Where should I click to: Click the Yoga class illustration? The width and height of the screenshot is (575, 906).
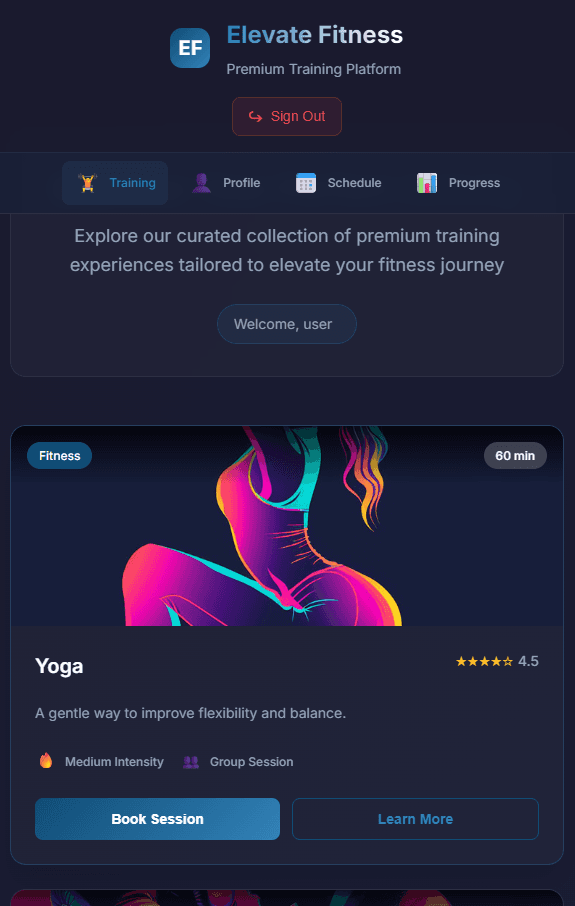[x=287, y=526]
